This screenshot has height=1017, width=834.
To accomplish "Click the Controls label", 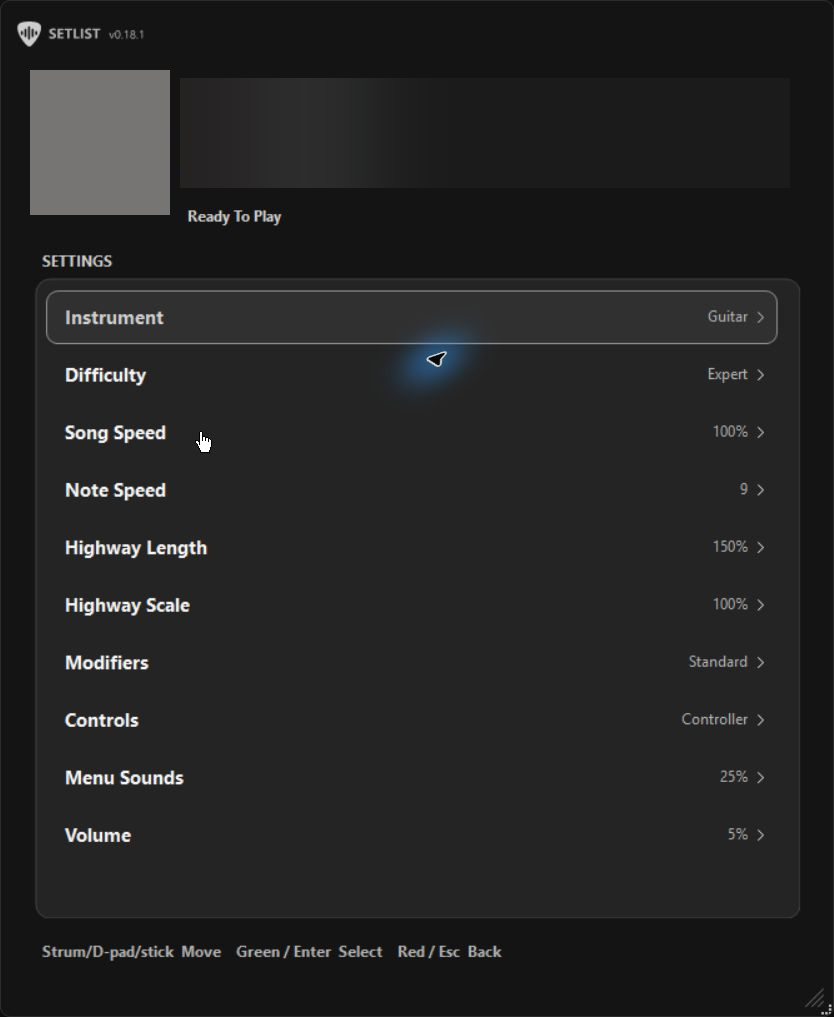I will (x=102, y=720).
